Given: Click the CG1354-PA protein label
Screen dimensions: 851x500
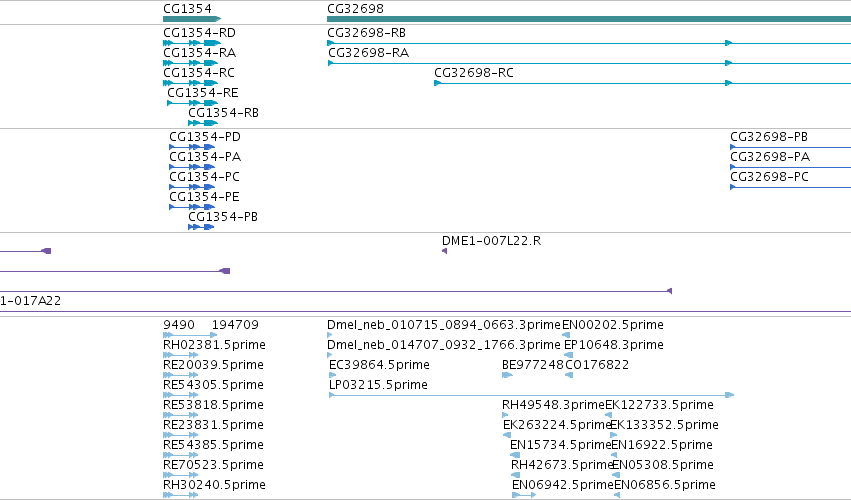Looking at the screenshot, I should [x=205, y=157].
